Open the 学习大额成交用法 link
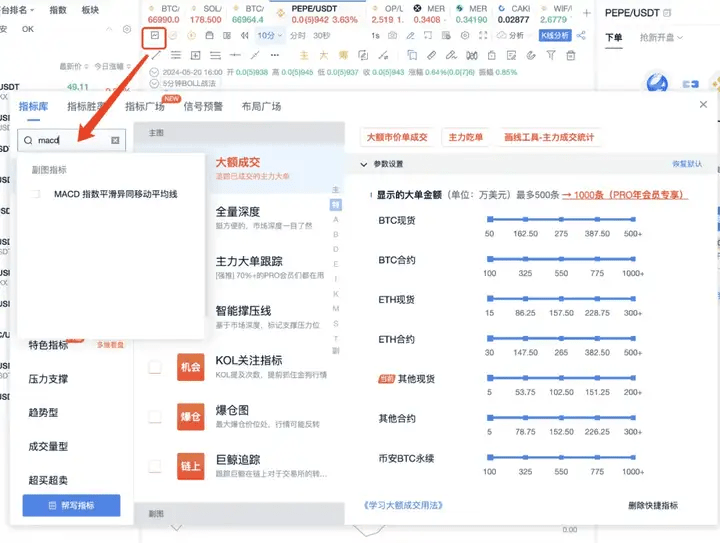Screen dimensions: 720x543 [x=405, y=506]
